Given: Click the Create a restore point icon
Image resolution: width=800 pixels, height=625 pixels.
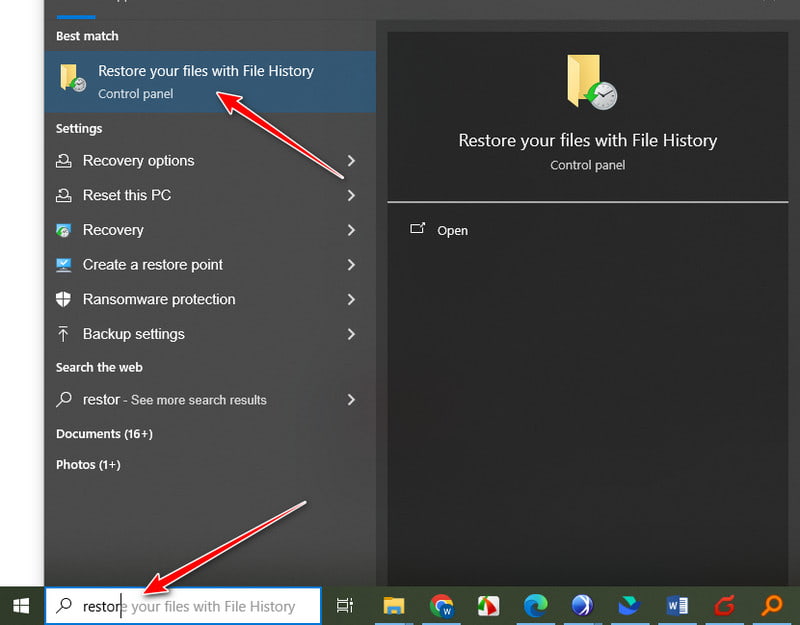Looking at the screenshot, I should point(64,265).
